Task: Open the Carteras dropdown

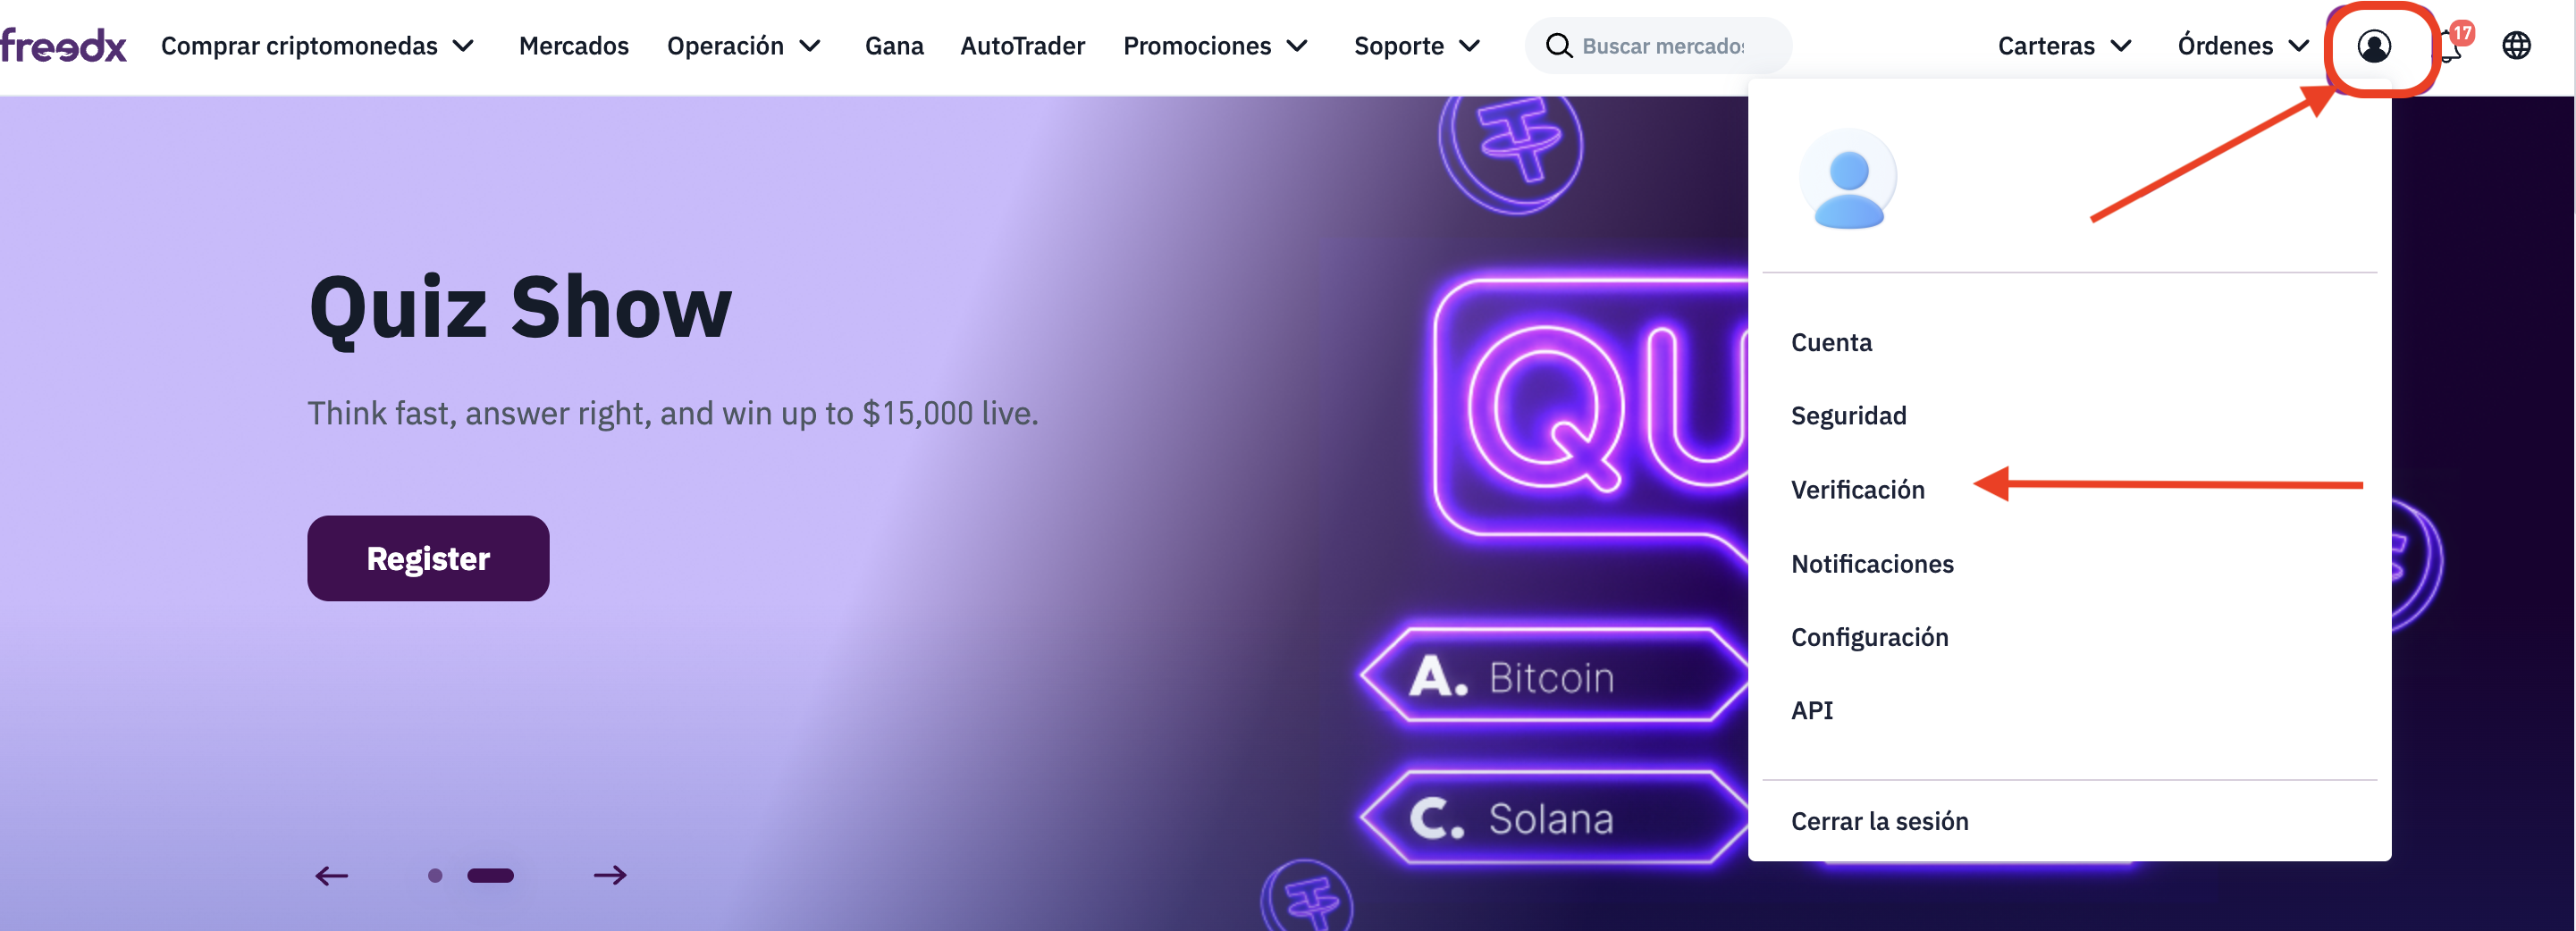Action: tap(2064, 46)
